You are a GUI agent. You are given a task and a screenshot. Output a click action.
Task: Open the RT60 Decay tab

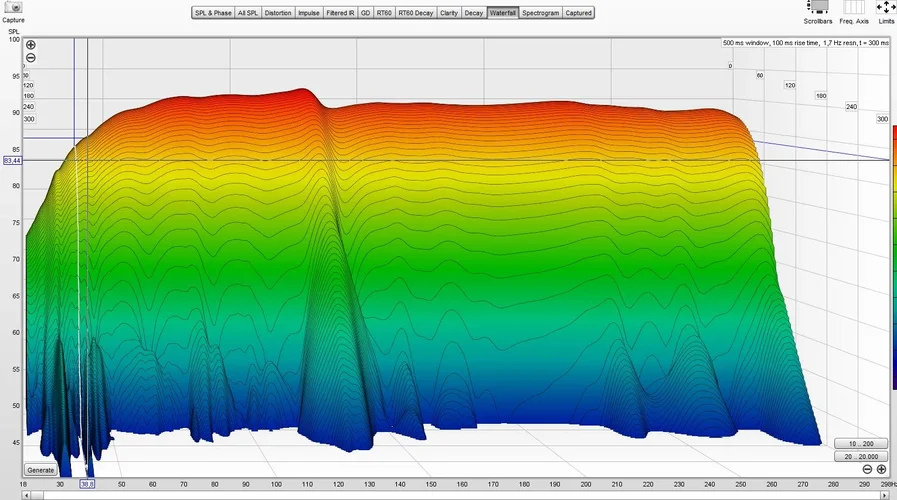pyautogui.click(x=416, y=13)
